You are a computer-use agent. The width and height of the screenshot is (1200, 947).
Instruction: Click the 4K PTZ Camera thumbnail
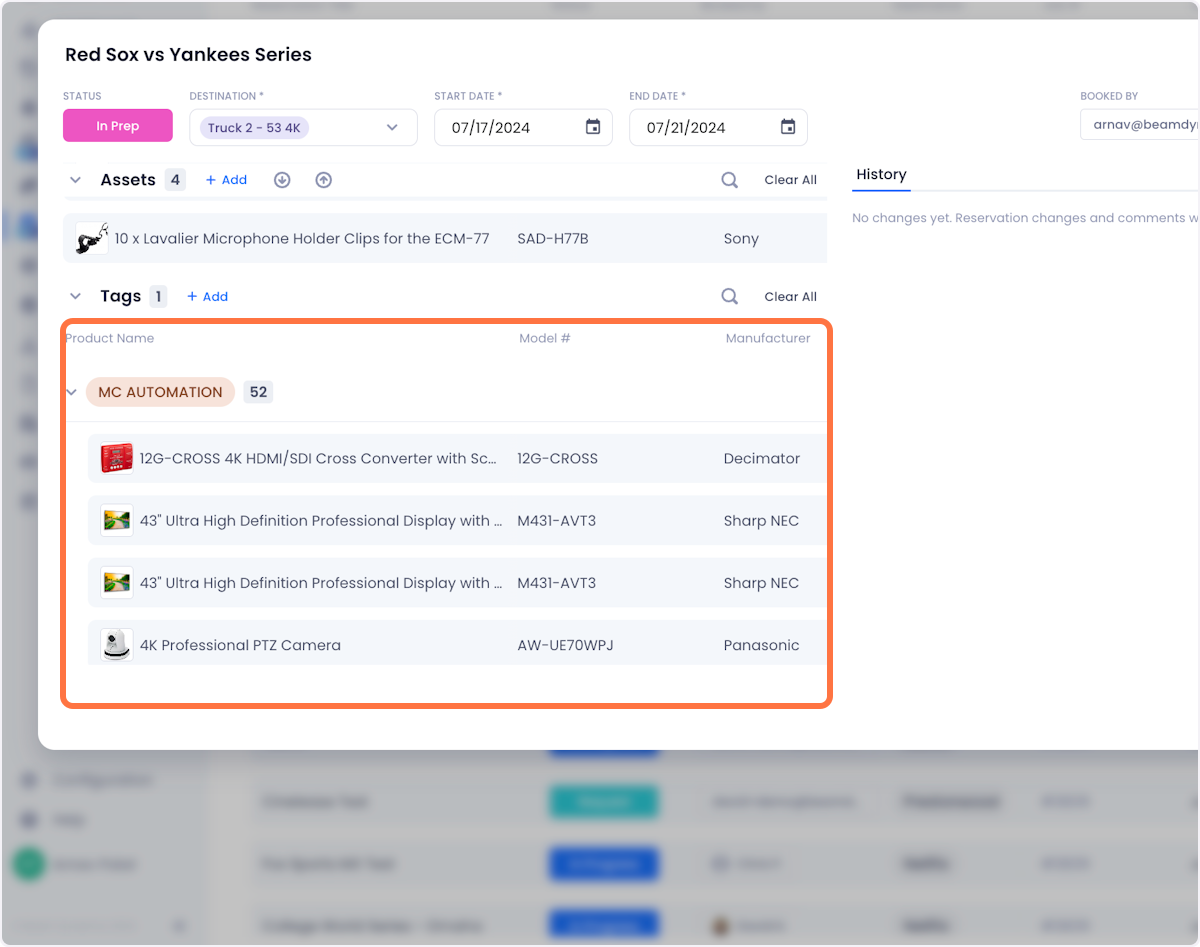[117, 645]
